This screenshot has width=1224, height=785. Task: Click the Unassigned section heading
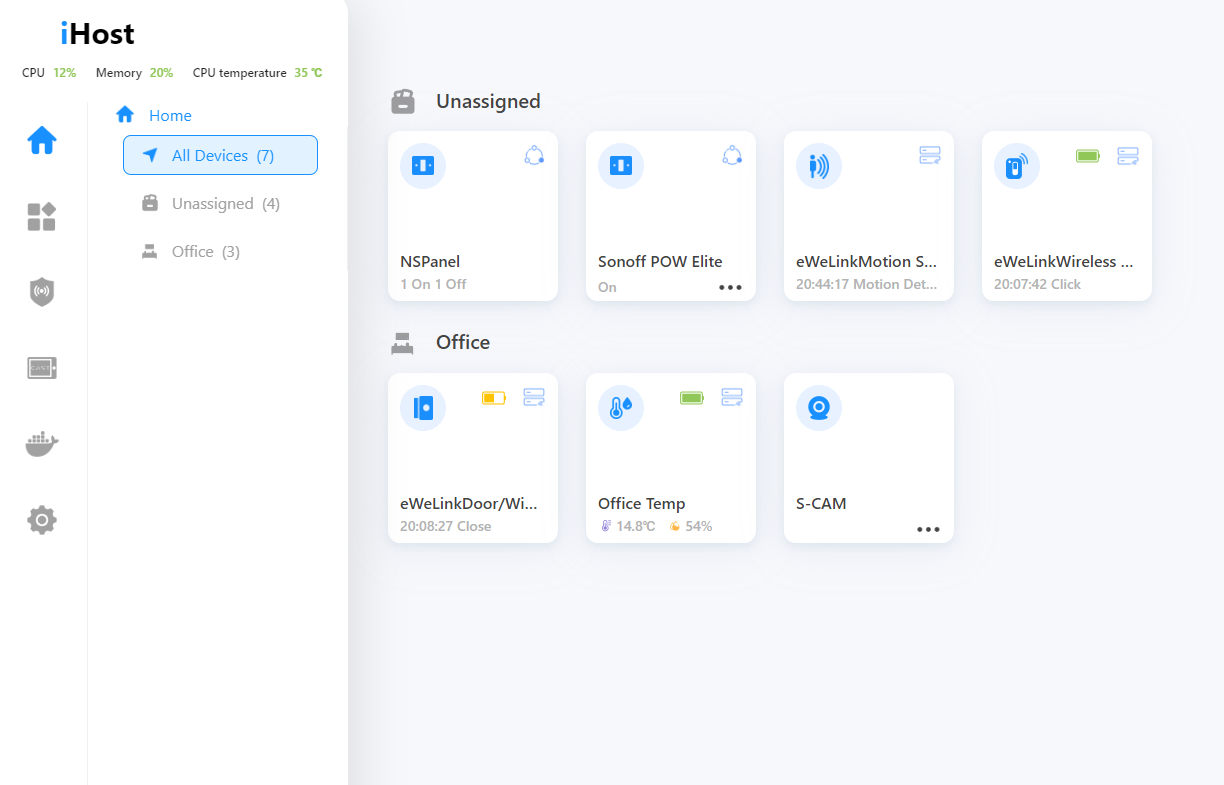pos(488,101)
